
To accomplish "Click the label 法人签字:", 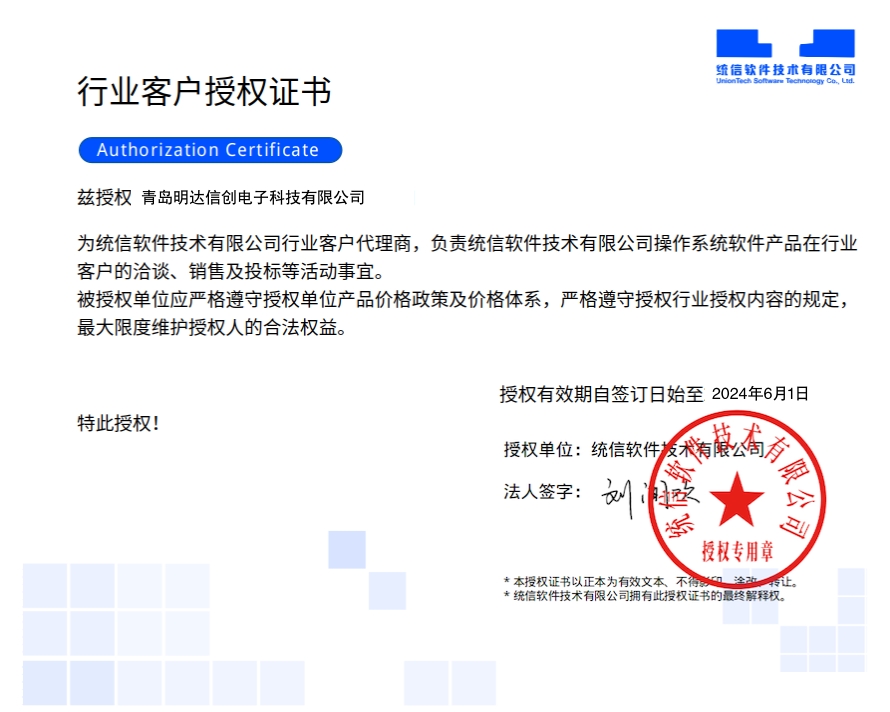I will click(543, 491).
